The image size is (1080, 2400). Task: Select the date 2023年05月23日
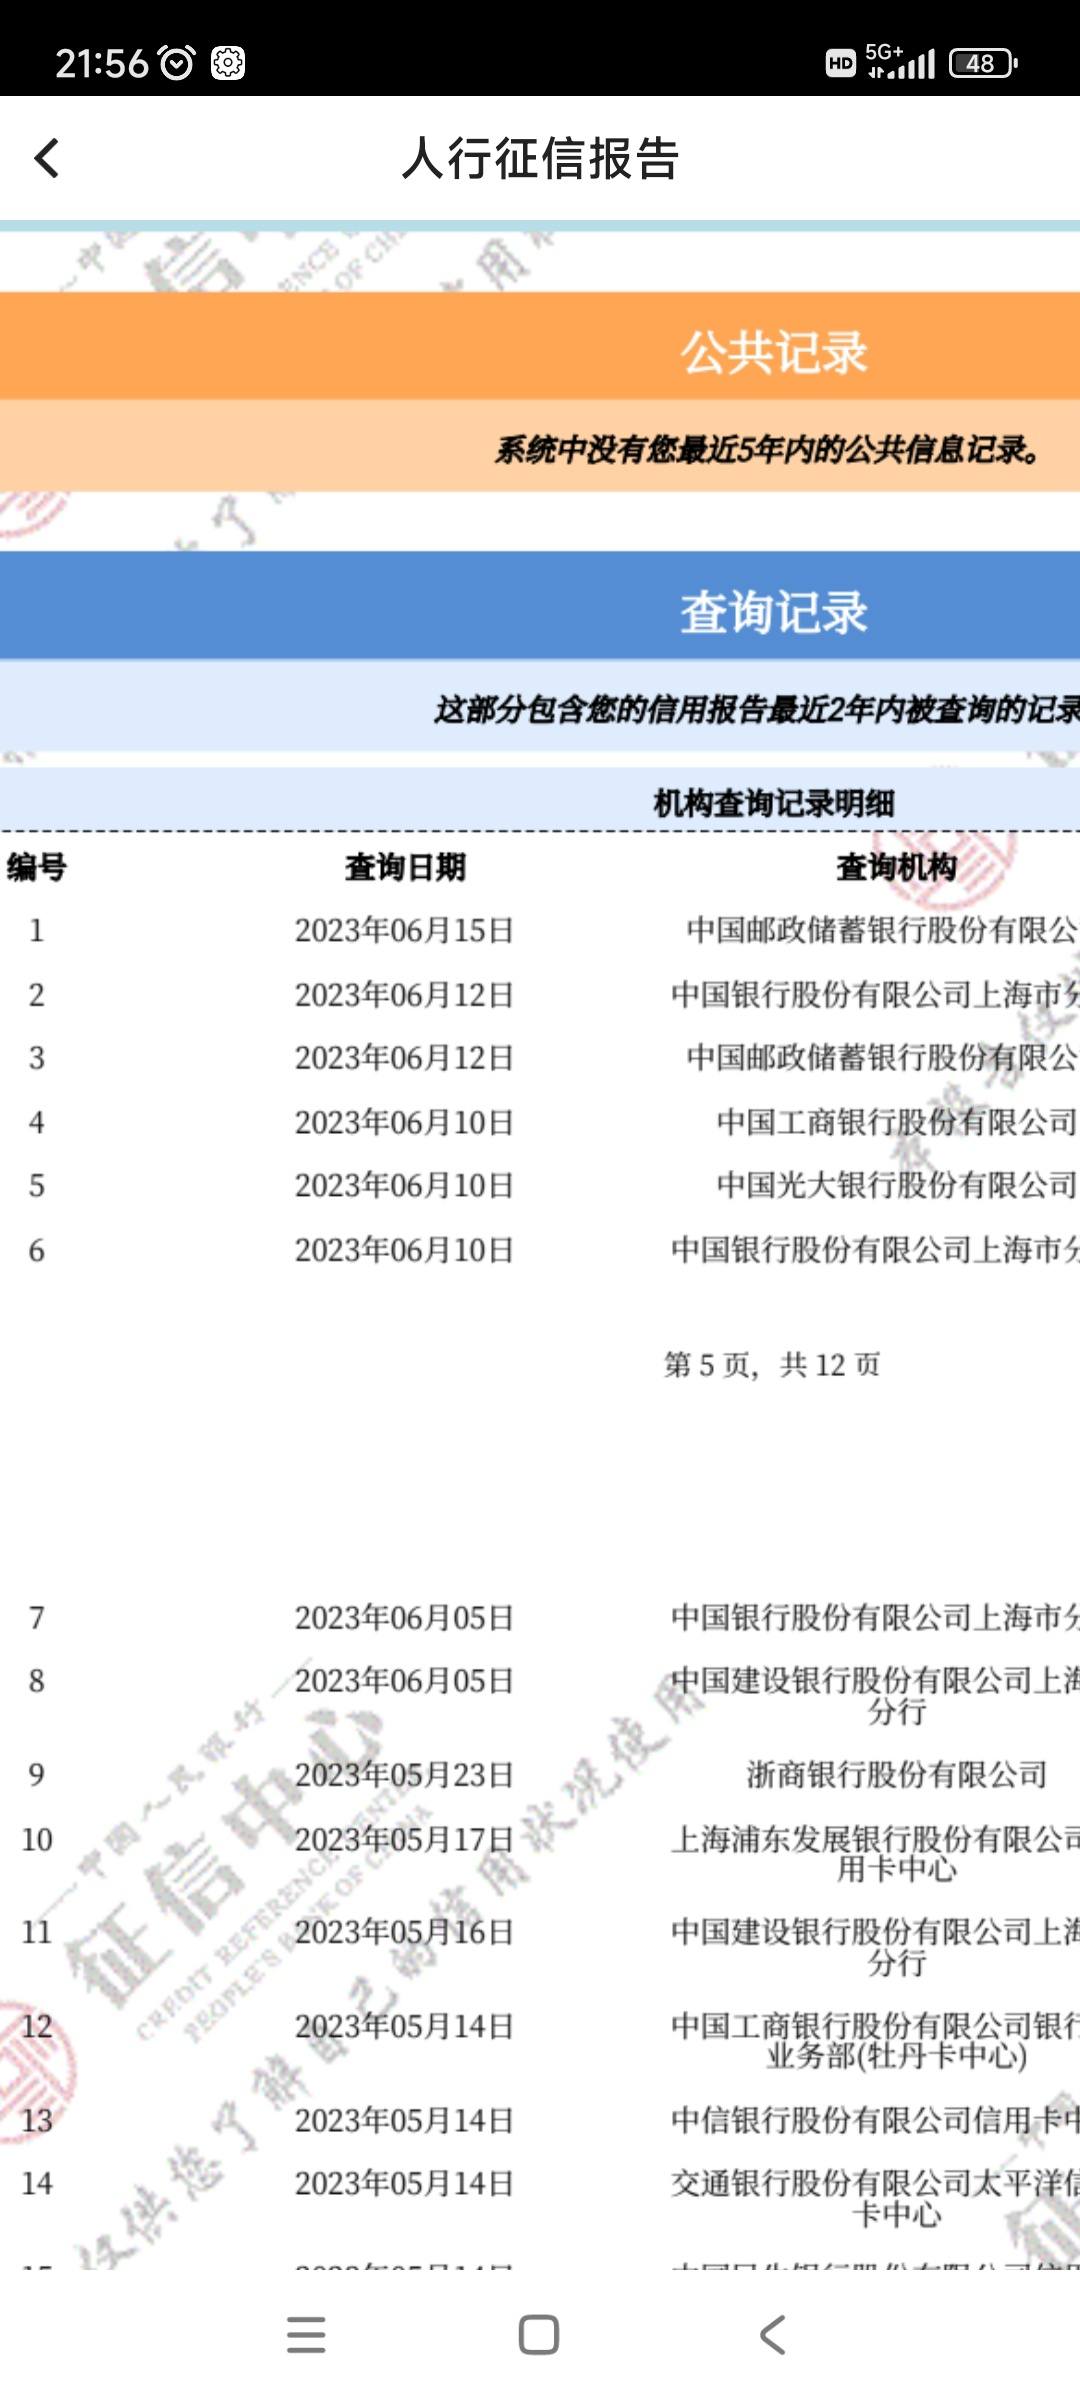tap(404, 1774)
